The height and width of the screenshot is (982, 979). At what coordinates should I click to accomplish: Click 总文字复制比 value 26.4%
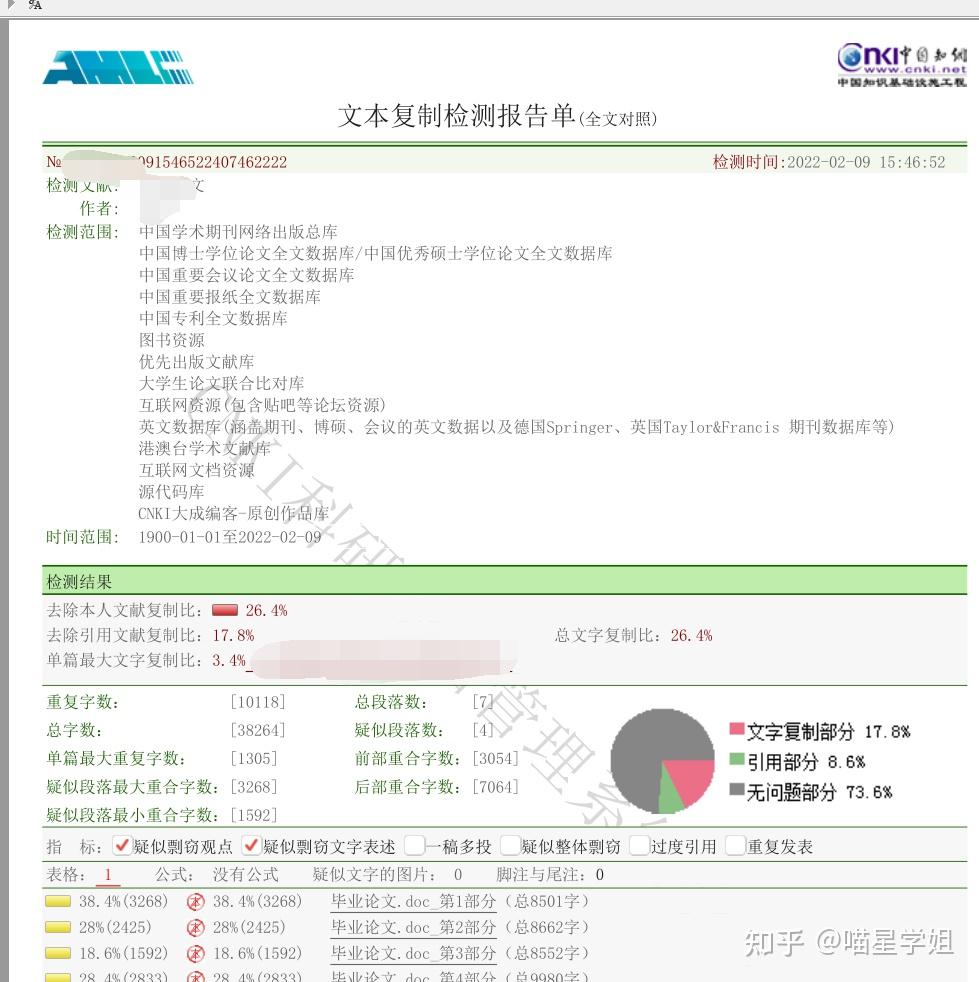point(692,636)
